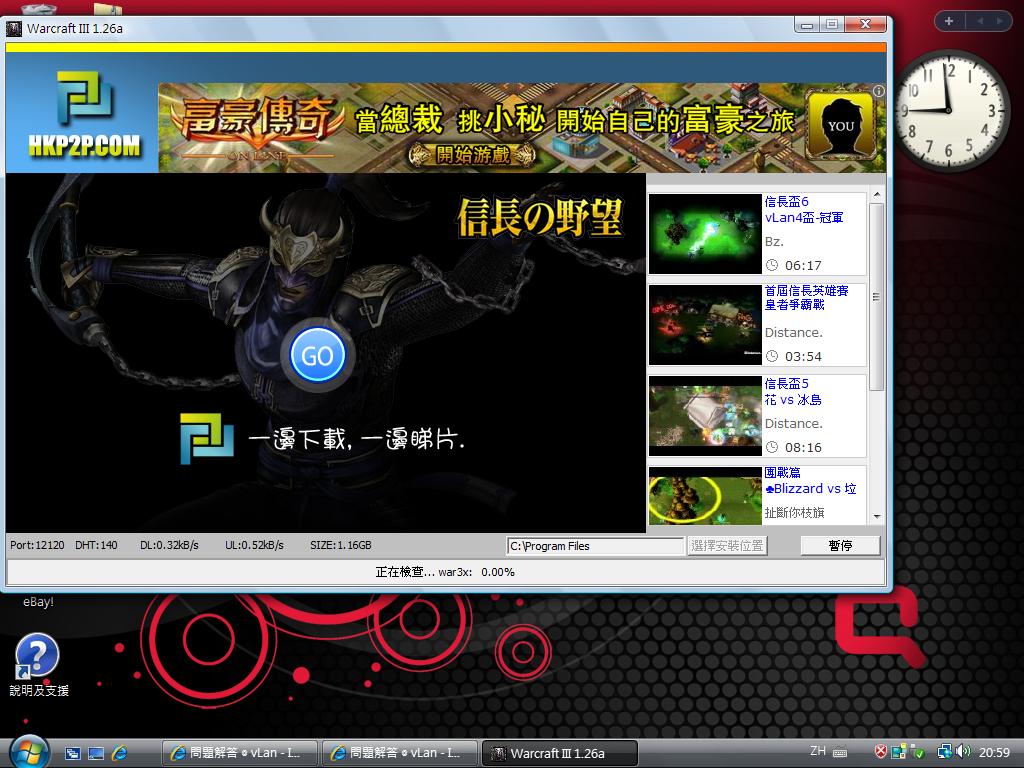
Task: Click the red security alert tray icon
Action: tap(881, 751)
